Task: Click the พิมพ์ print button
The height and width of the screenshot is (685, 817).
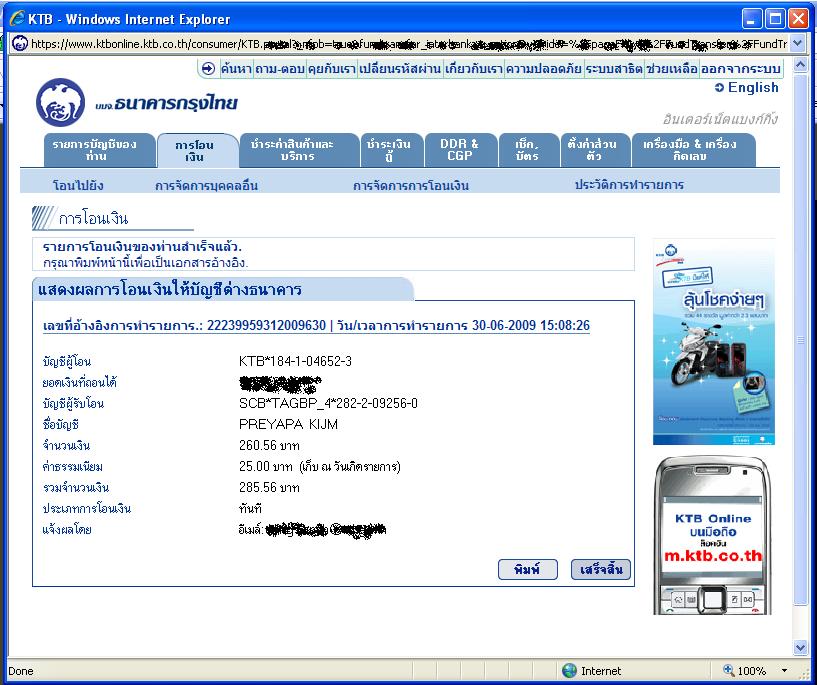Action: 527,569
